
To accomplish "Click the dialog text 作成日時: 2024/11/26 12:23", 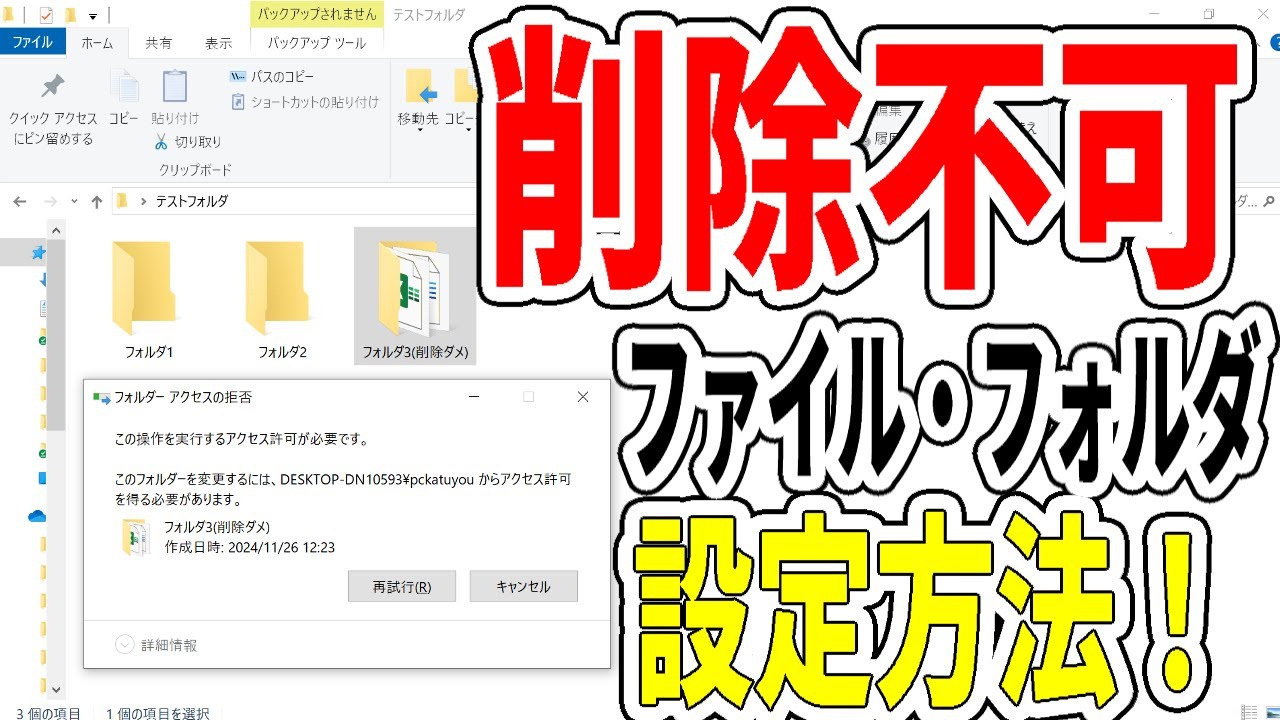I will pyautogui.click(x=249, y=547).
